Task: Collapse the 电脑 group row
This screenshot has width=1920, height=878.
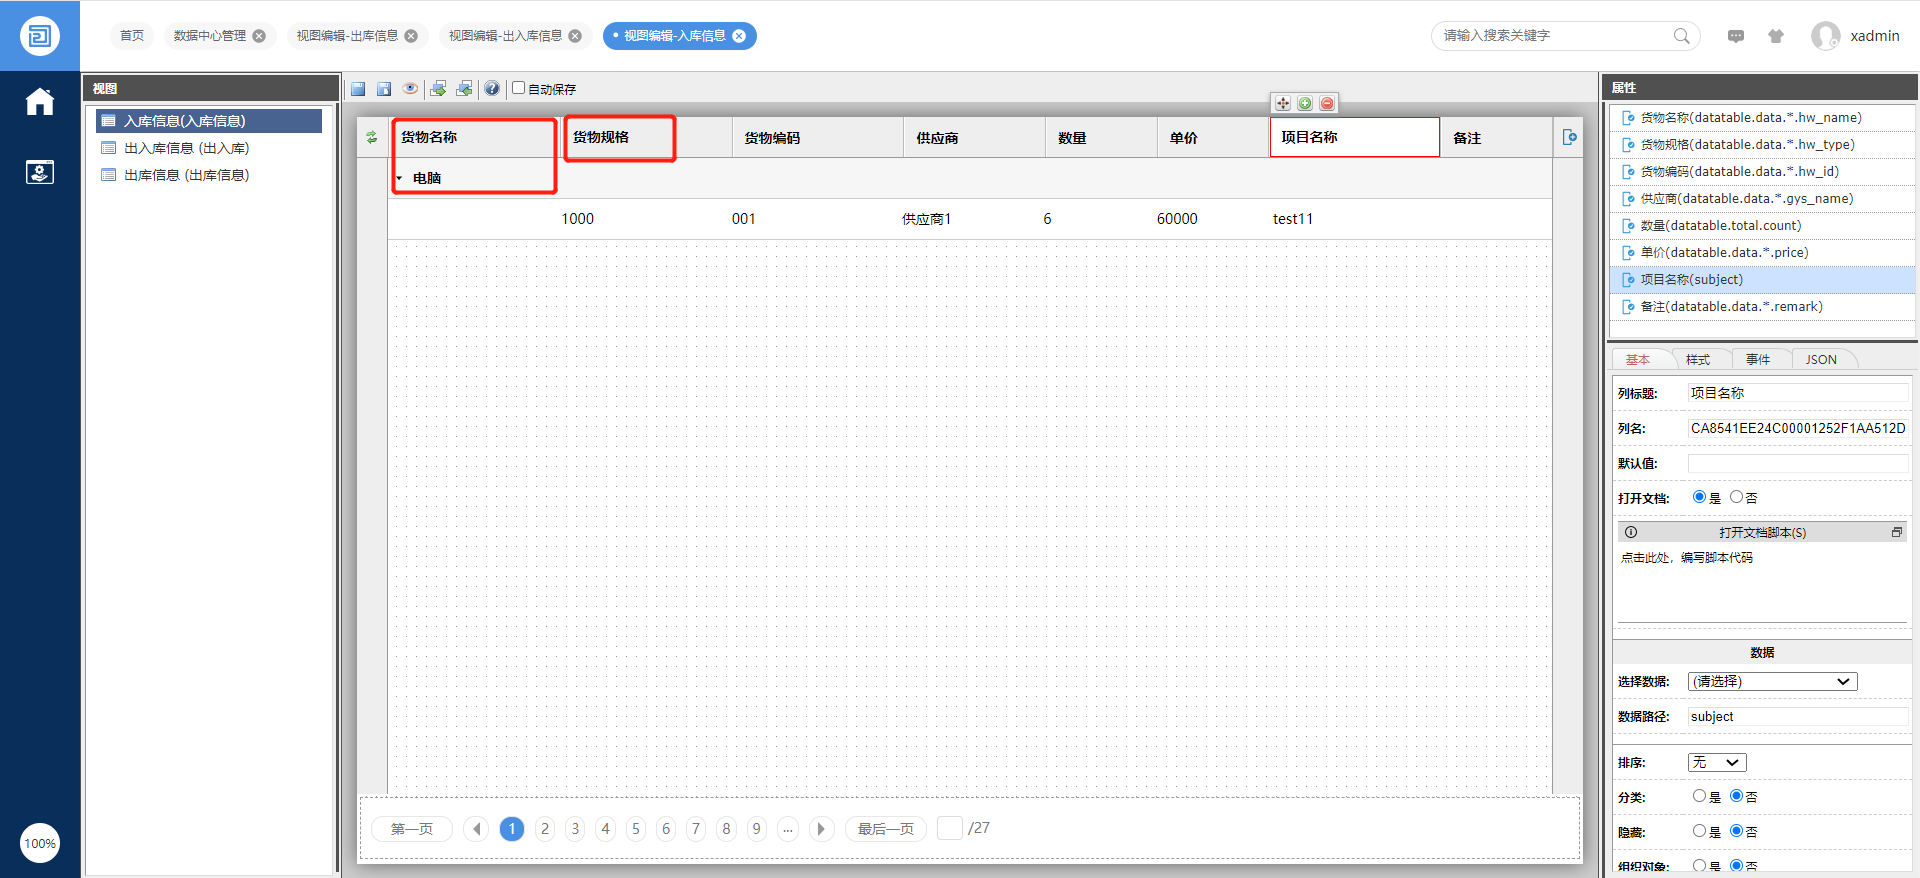Action: pos(399,178)
